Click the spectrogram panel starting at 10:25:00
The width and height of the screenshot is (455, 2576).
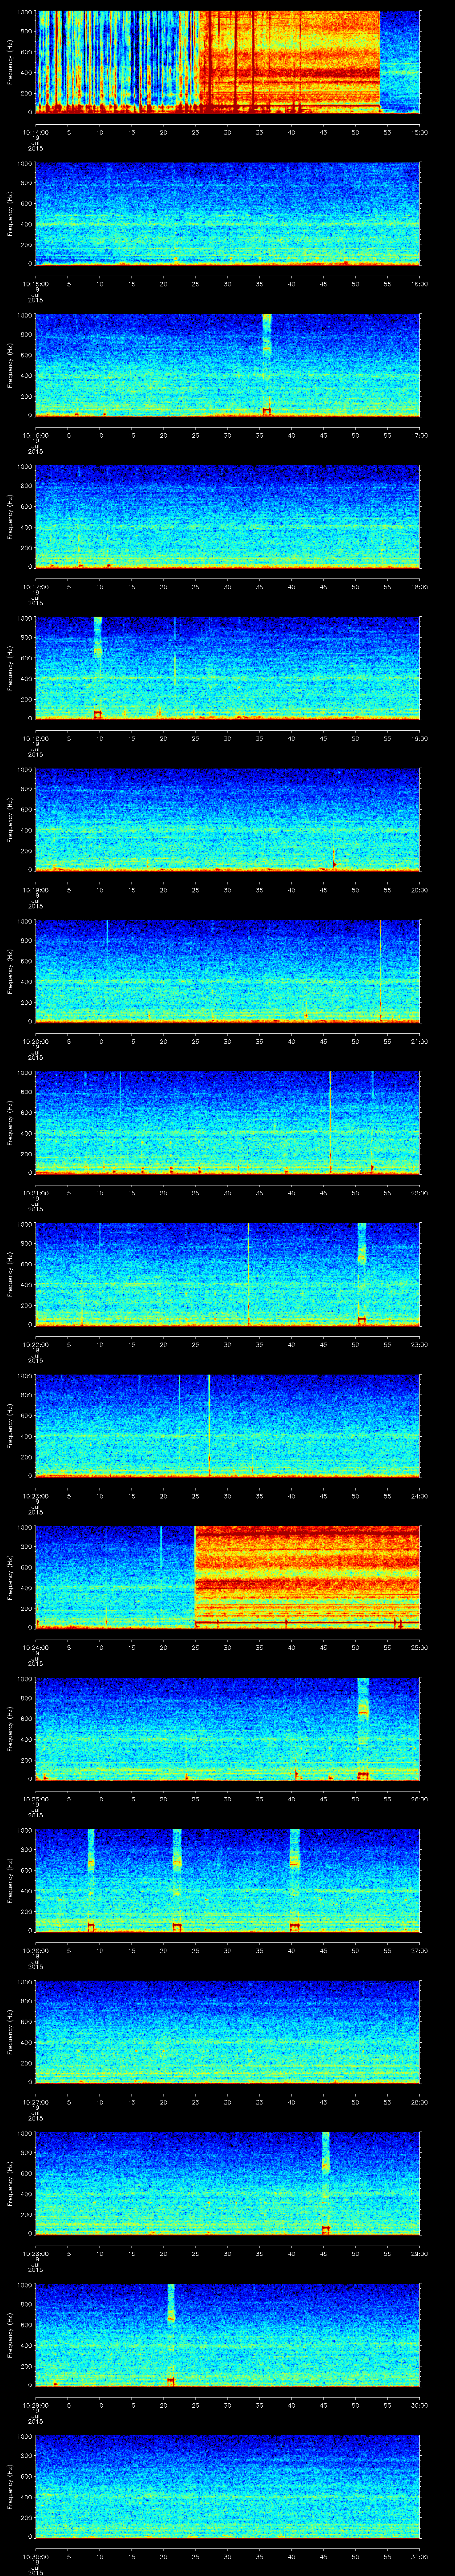(x=227, y=1729)
